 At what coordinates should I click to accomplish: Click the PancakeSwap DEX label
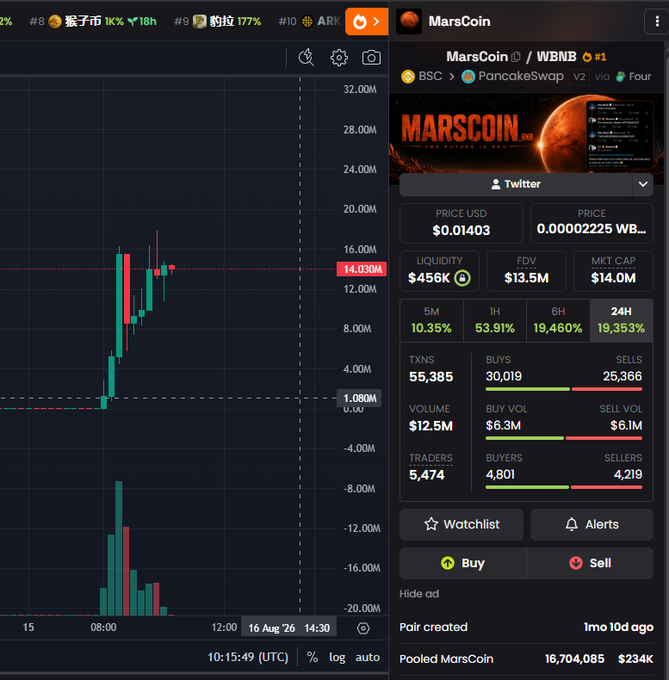pyautogui.click(x=521, y=76)
